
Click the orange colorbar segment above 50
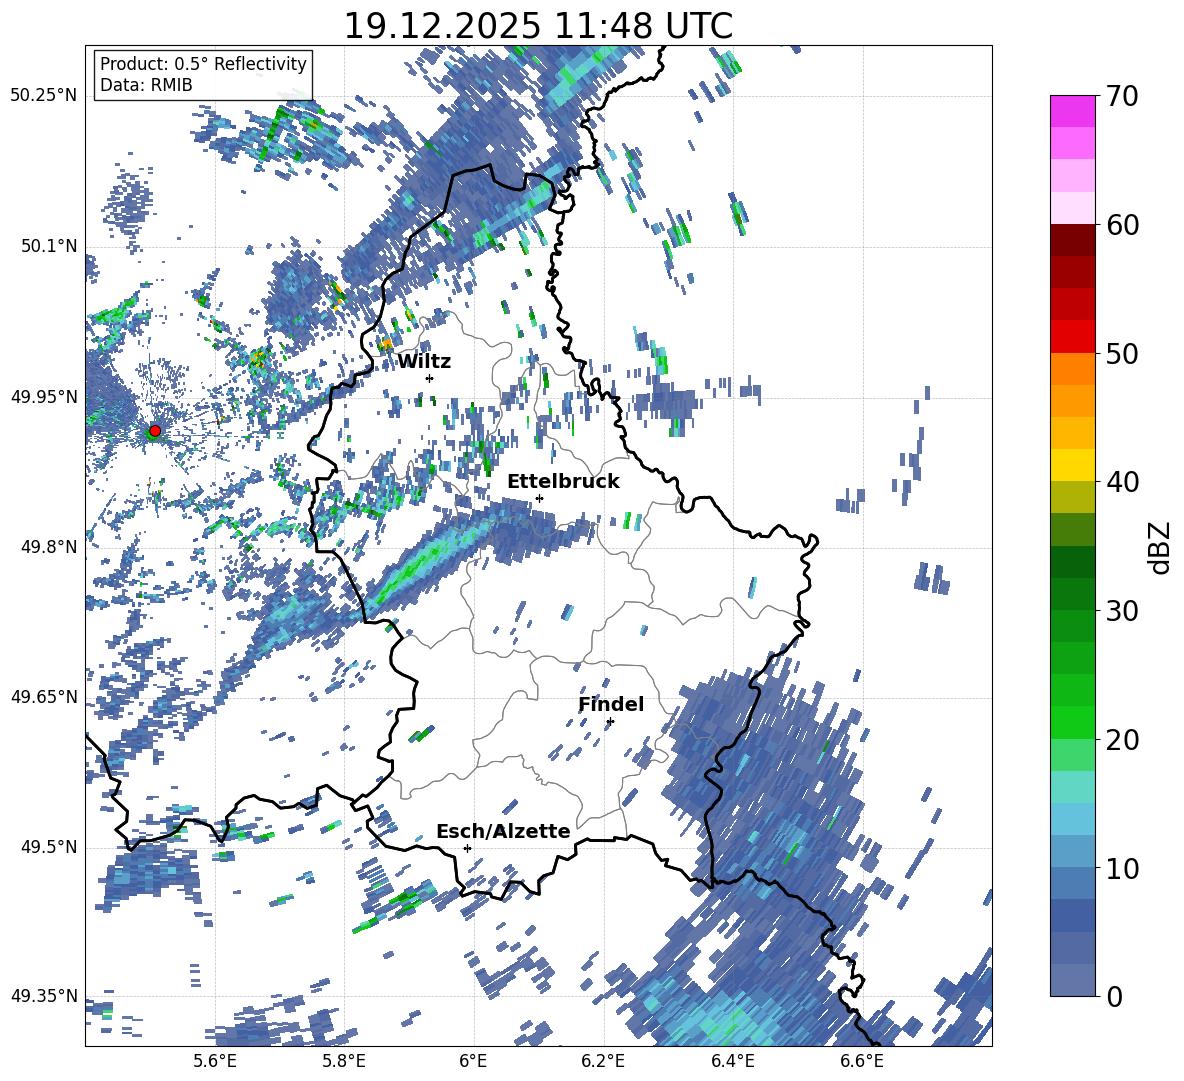(1072, 368)
